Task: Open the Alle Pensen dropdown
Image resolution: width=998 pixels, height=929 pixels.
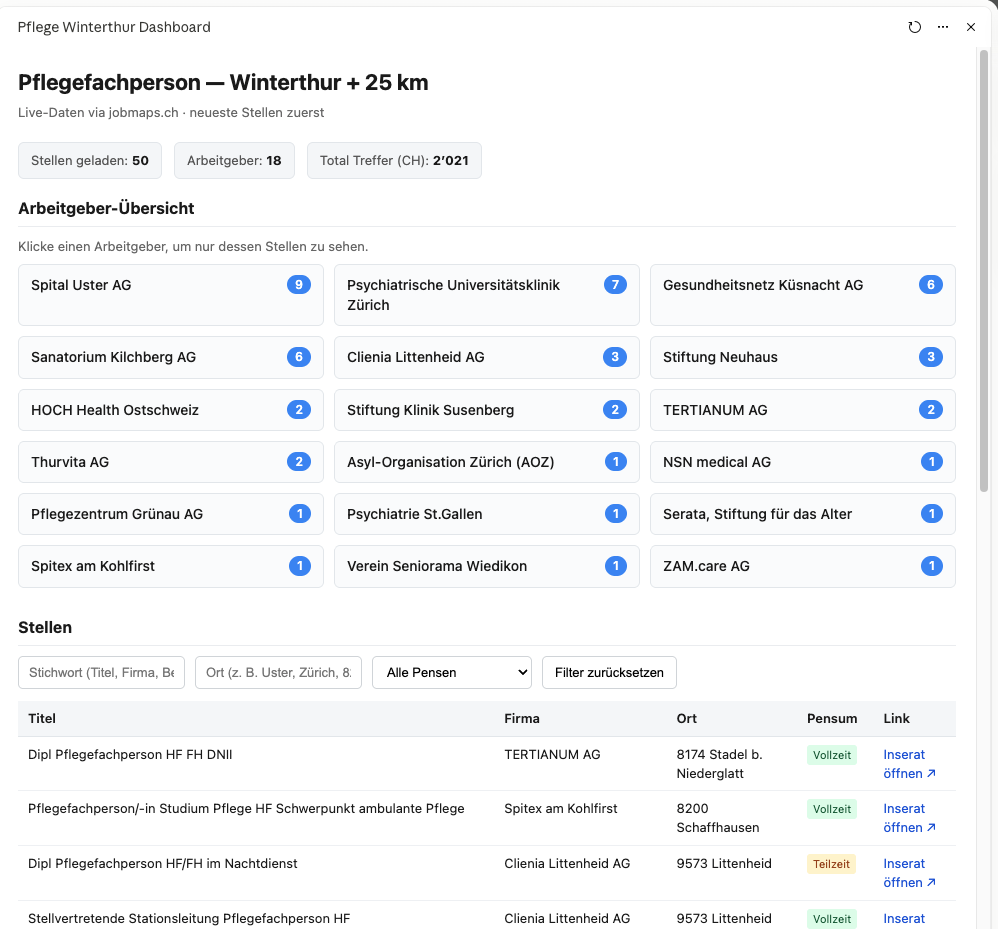Action: 452,673
